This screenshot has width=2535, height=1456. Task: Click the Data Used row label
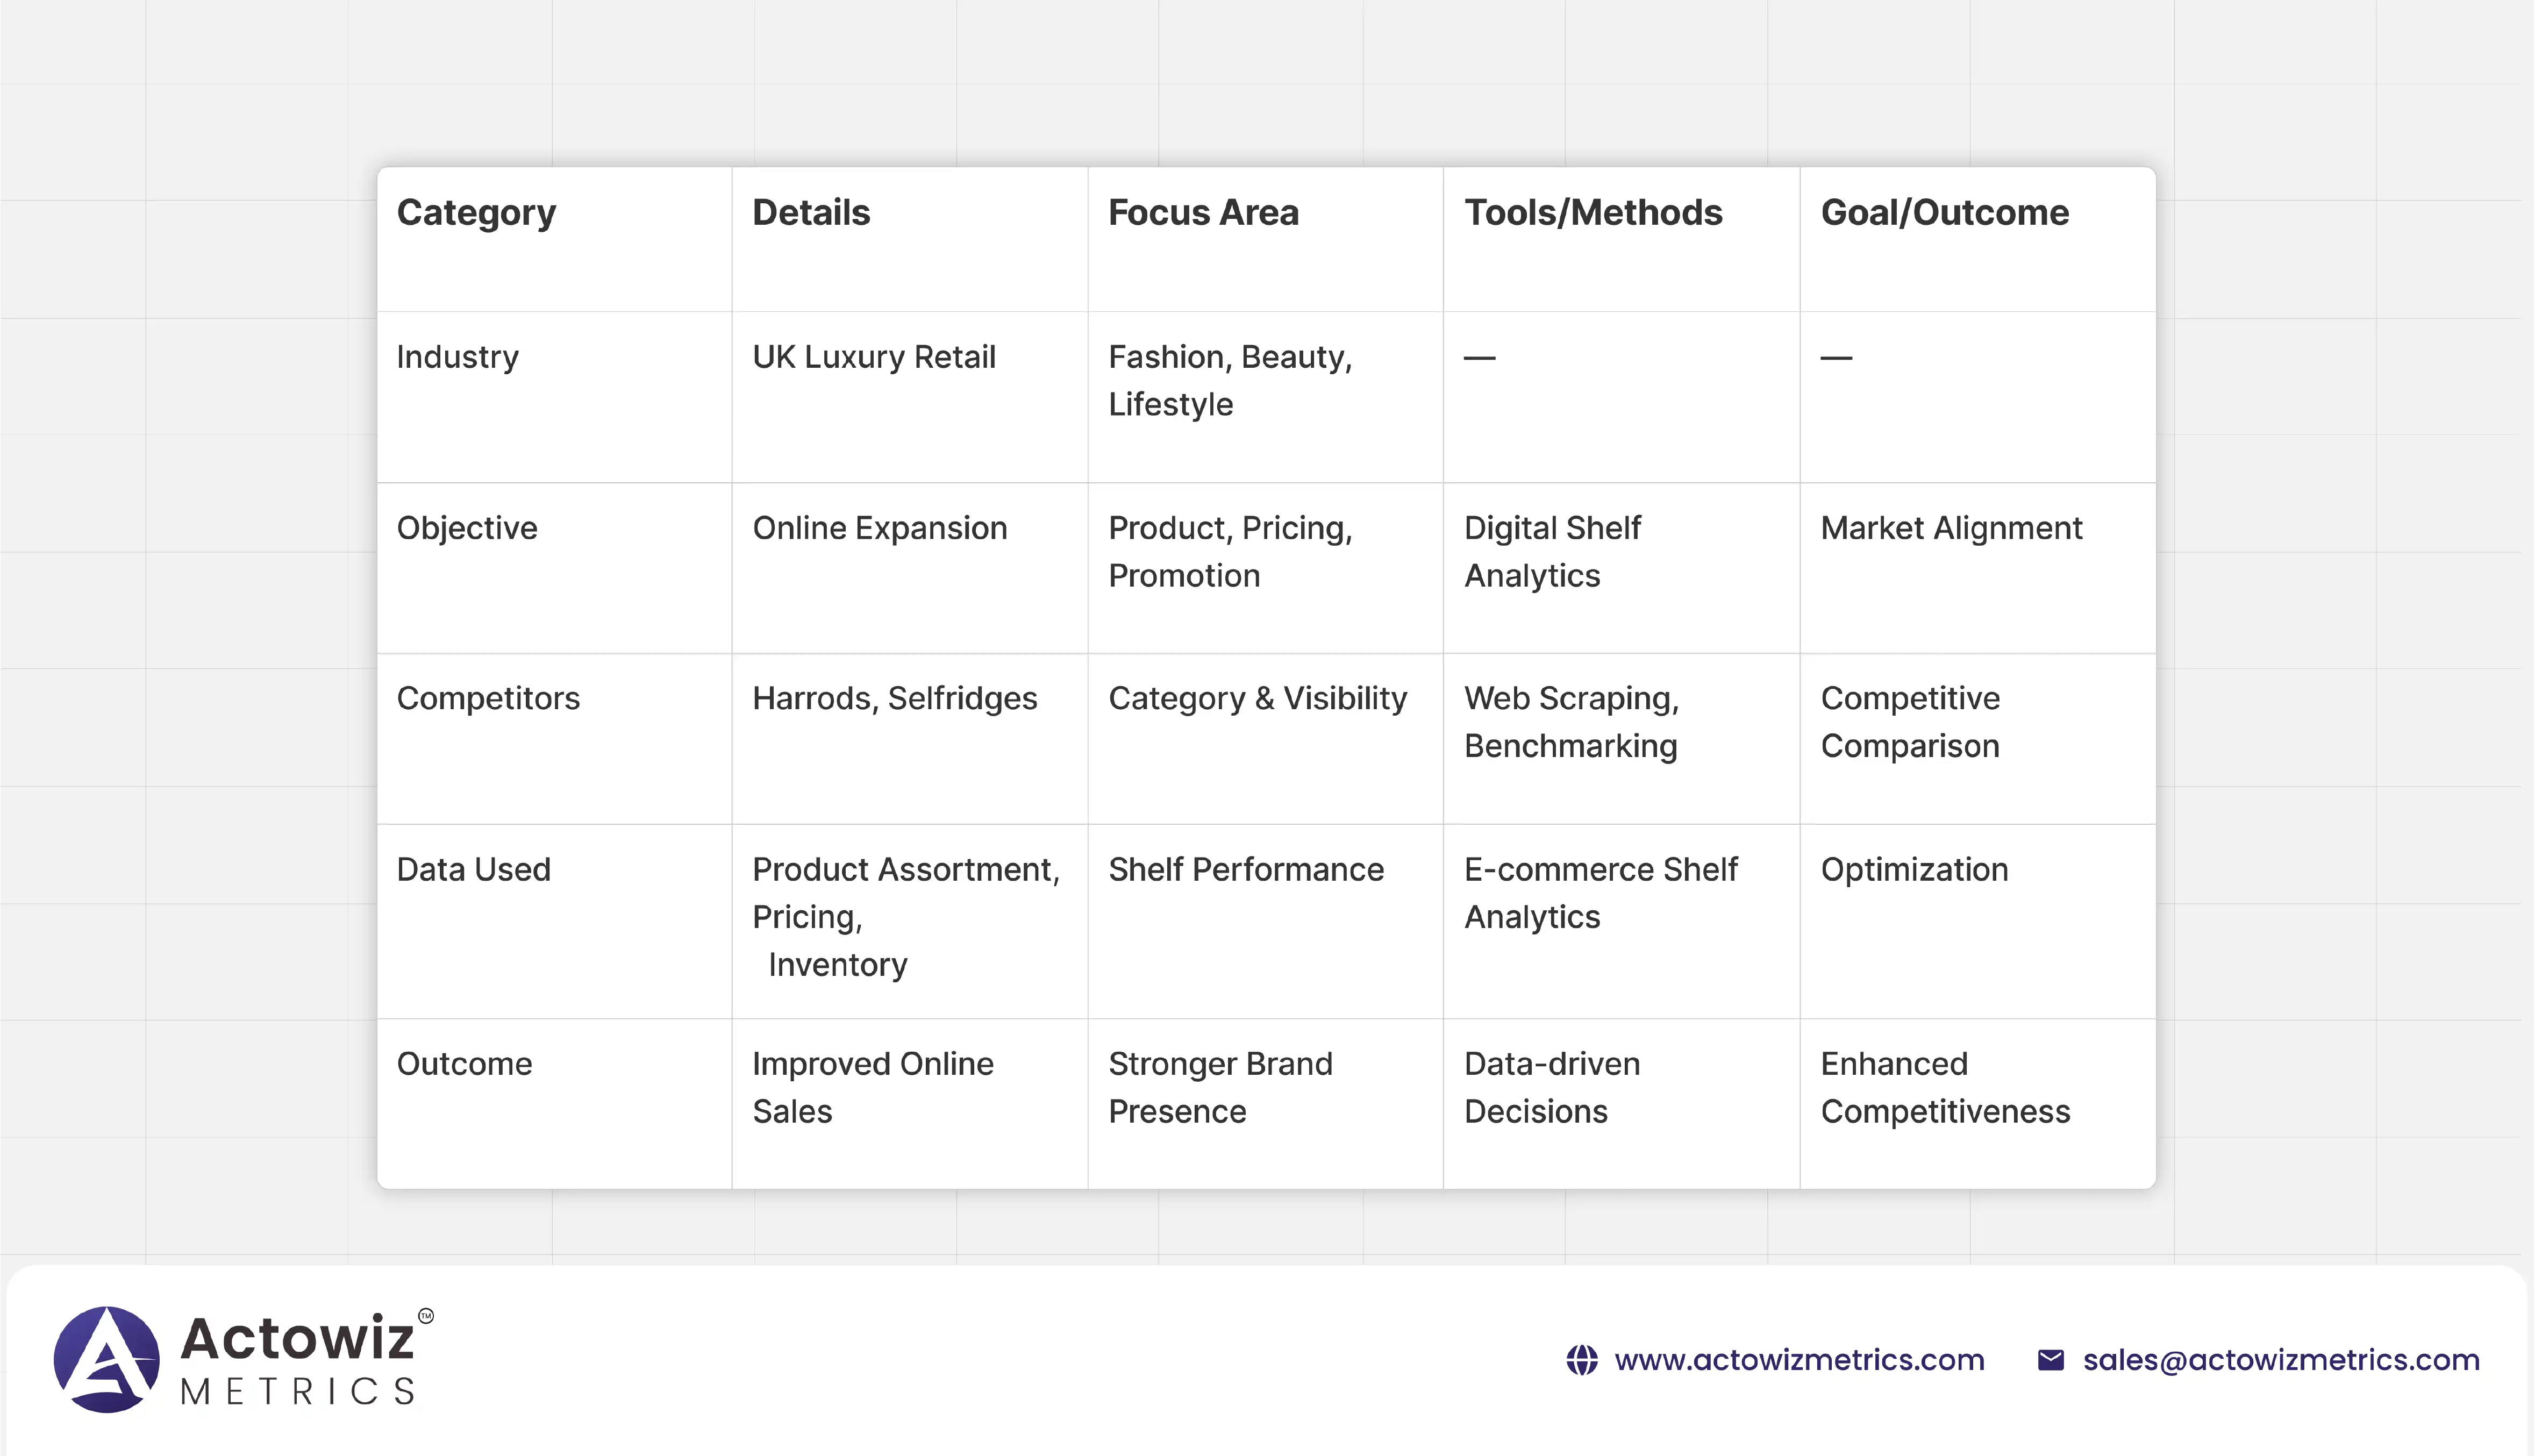[x=473, y=869]
